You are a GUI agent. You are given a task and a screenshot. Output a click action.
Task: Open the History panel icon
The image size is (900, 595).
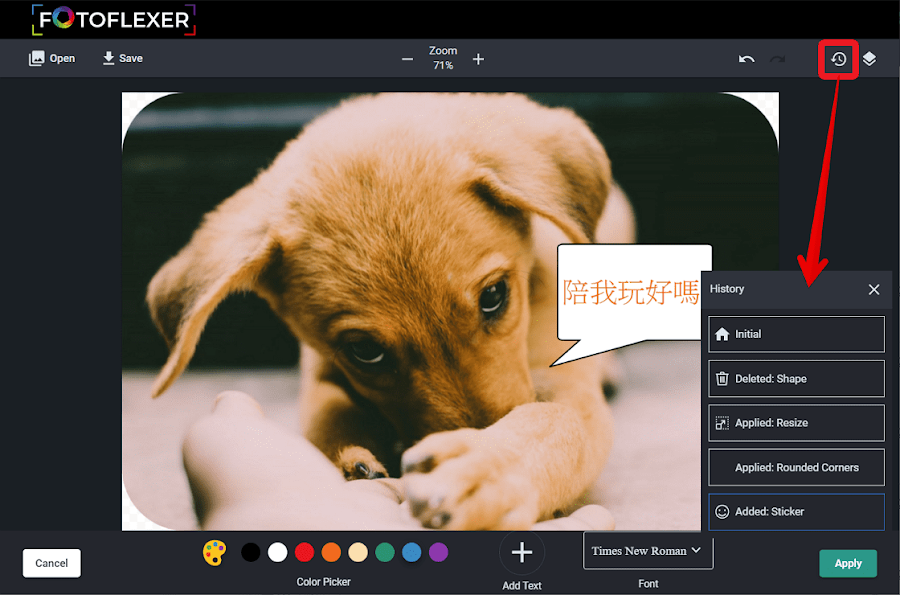click(838, 59)
